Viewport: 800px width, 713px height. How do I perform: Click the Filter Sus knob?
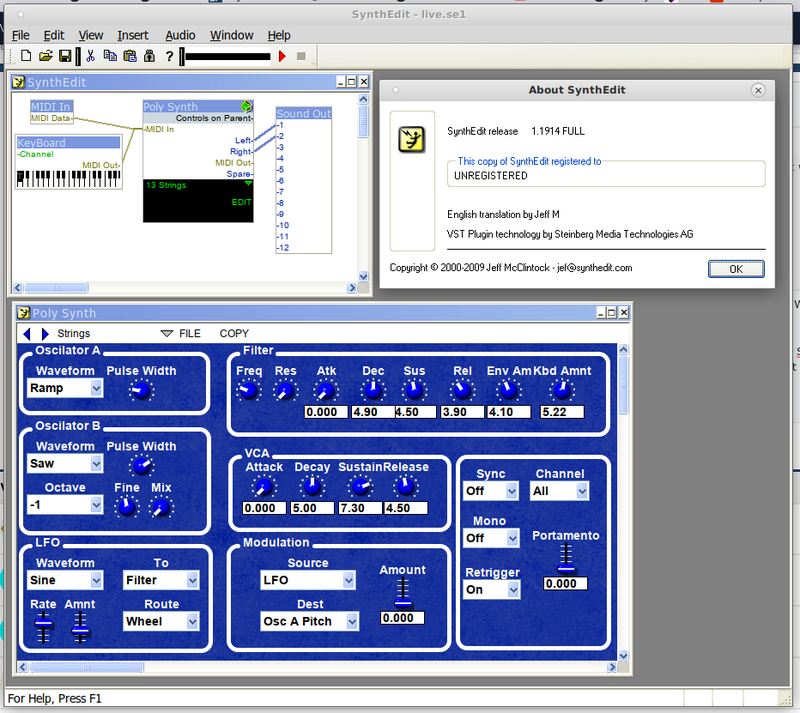point(414,391)
